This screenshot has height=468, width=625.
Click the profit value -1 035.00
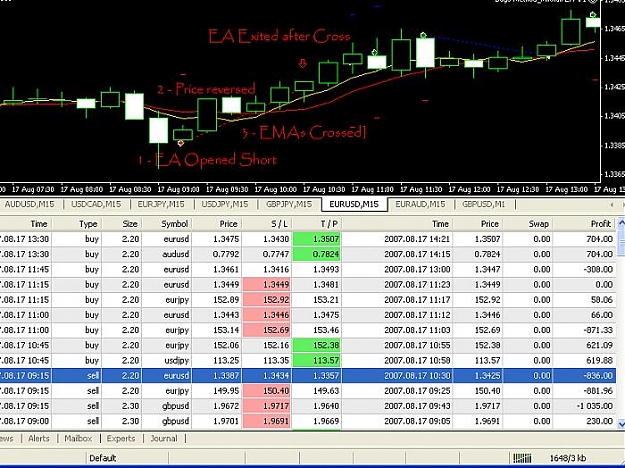595,406
